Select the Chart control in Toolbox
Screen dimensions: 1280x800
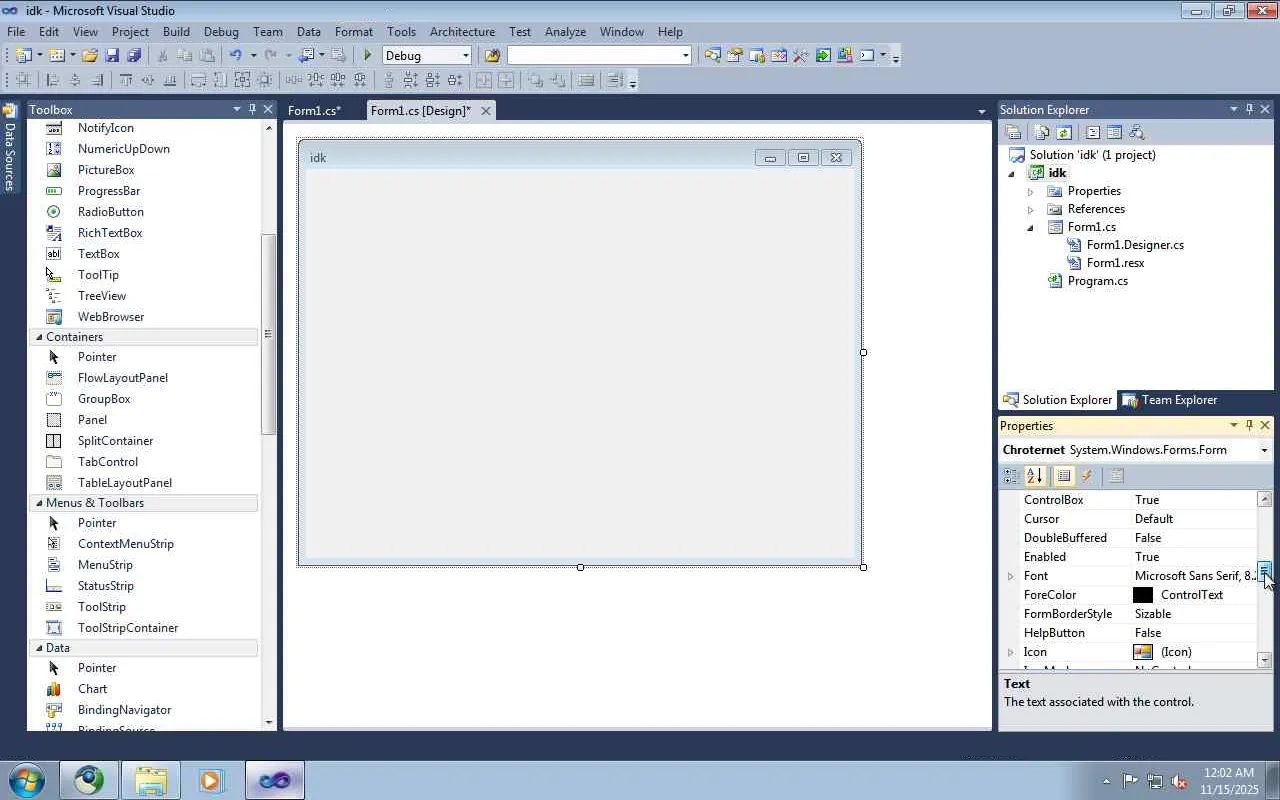tap(92, 689)
